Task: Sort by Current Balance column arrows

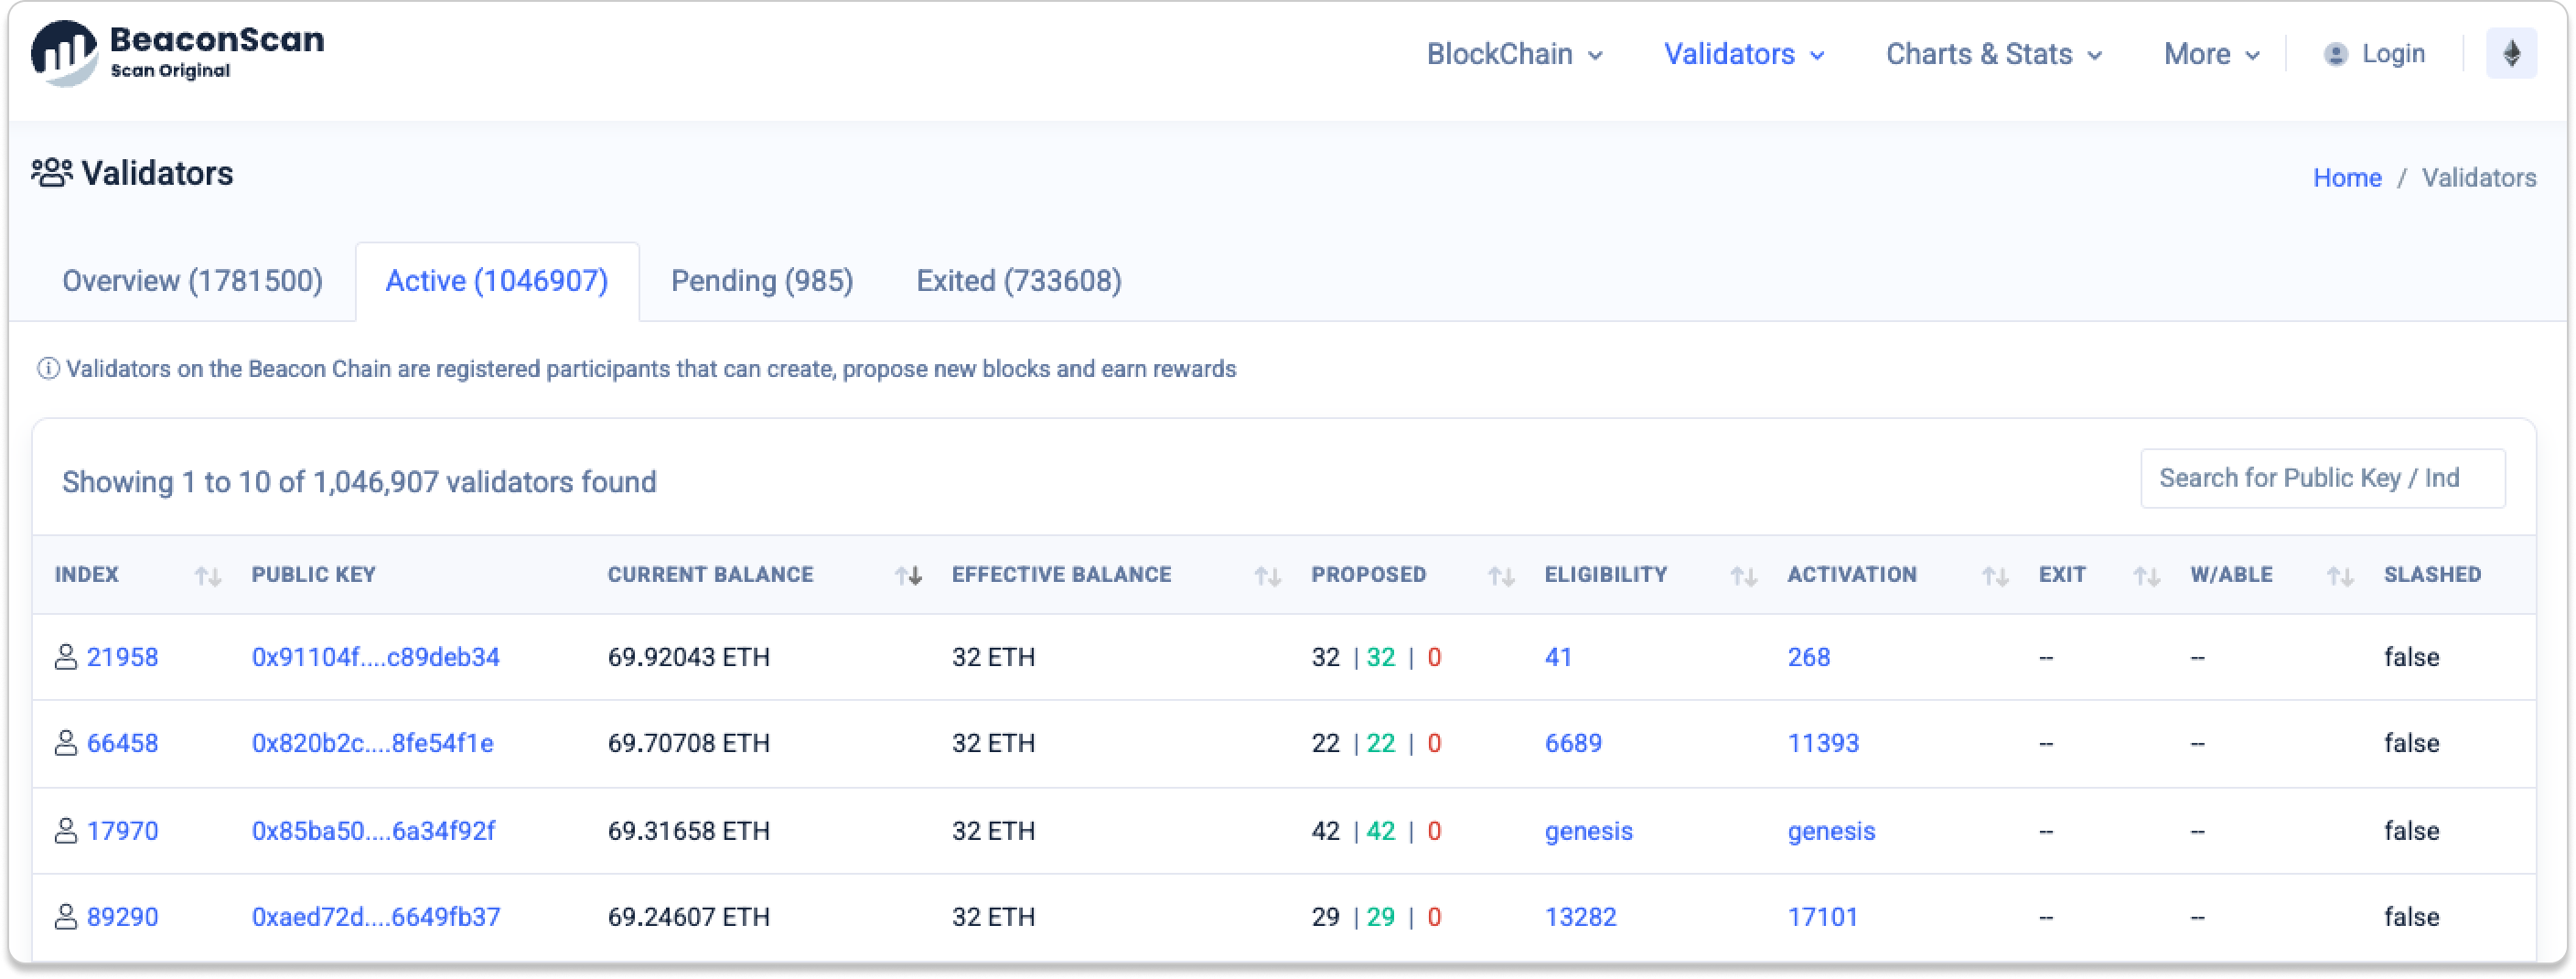Action: 908,576
